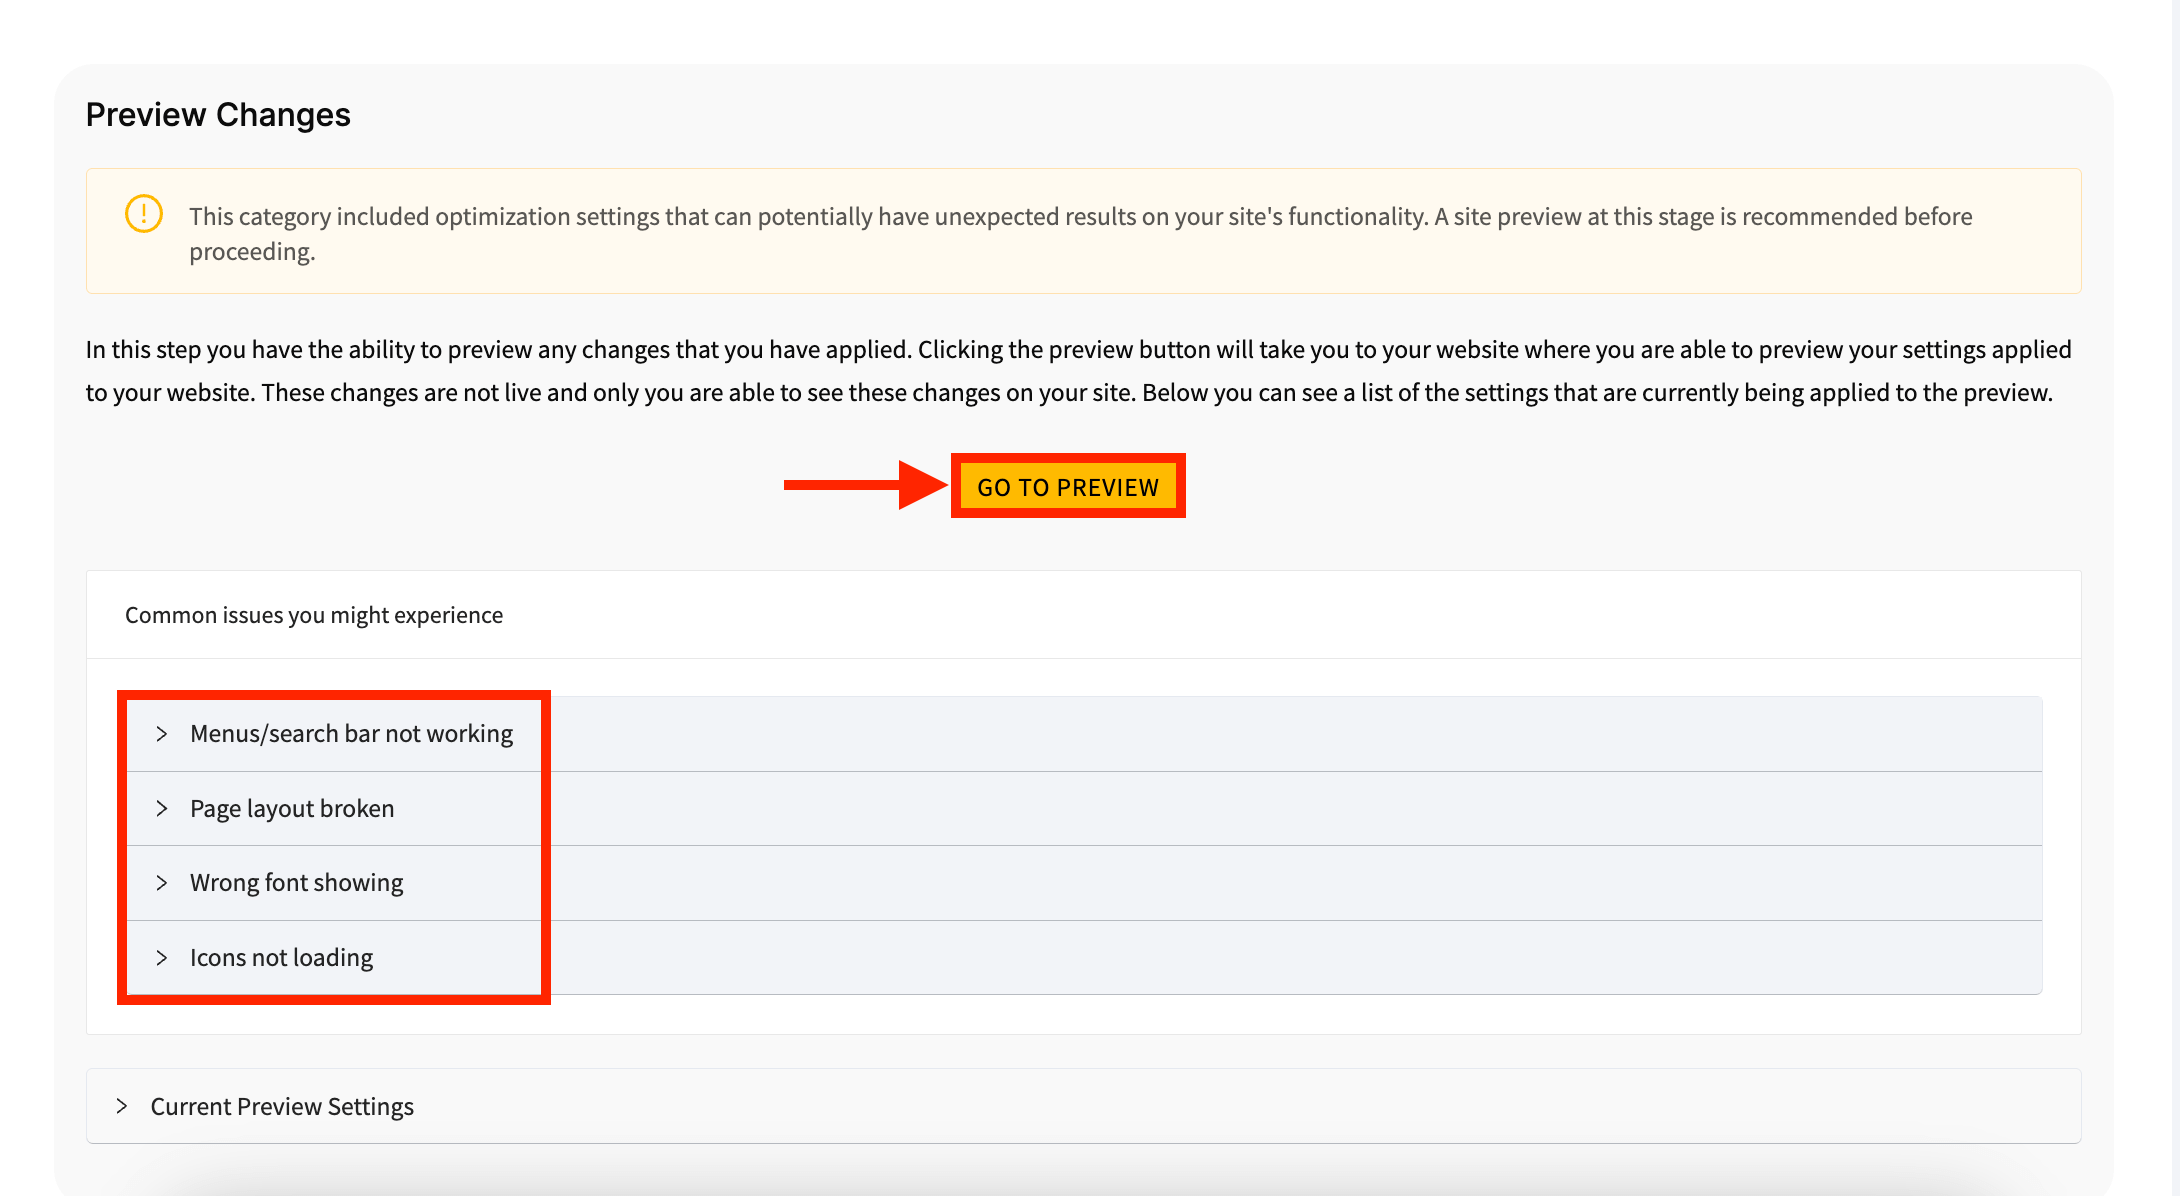
Task: Expand 'Page layout broken' chevron
Action: pyautogui.click(x=162, y=808)
